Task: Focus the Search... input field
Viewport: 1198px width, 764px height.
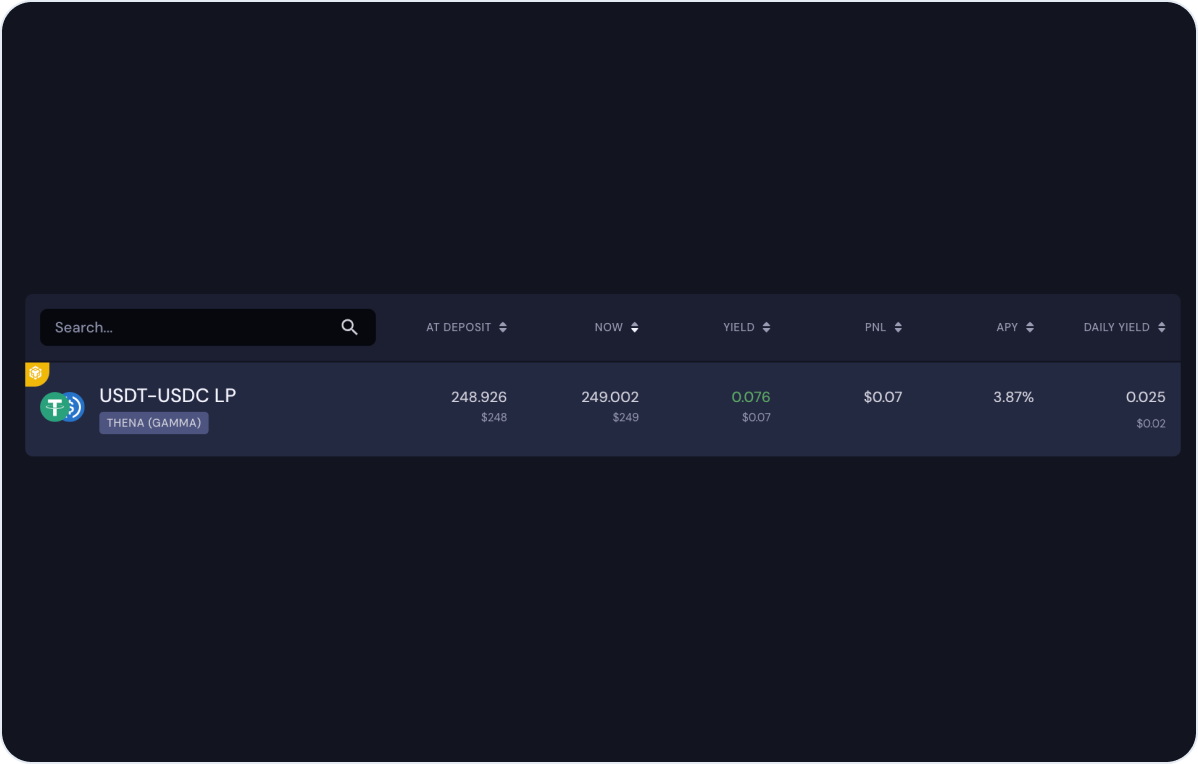Action: coord(207,327)
